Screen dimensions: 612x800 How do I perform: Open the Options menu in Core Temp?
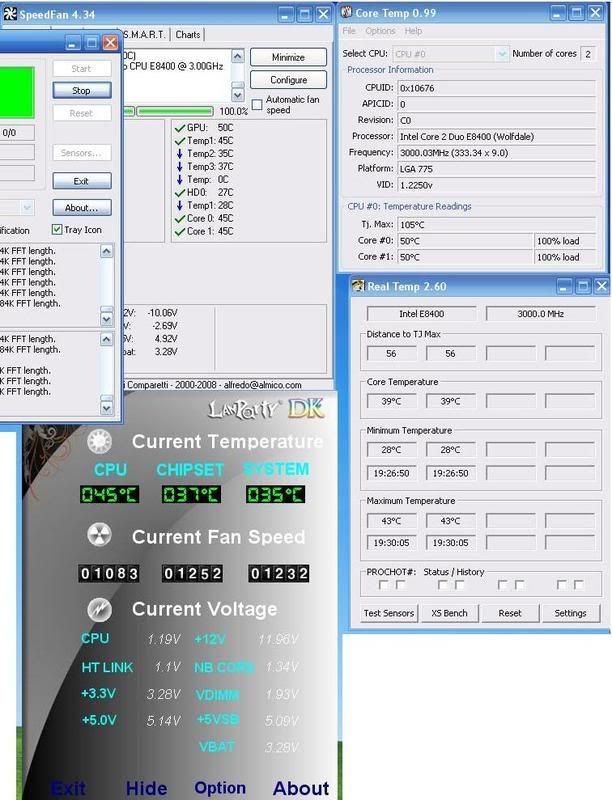[380, 31]
